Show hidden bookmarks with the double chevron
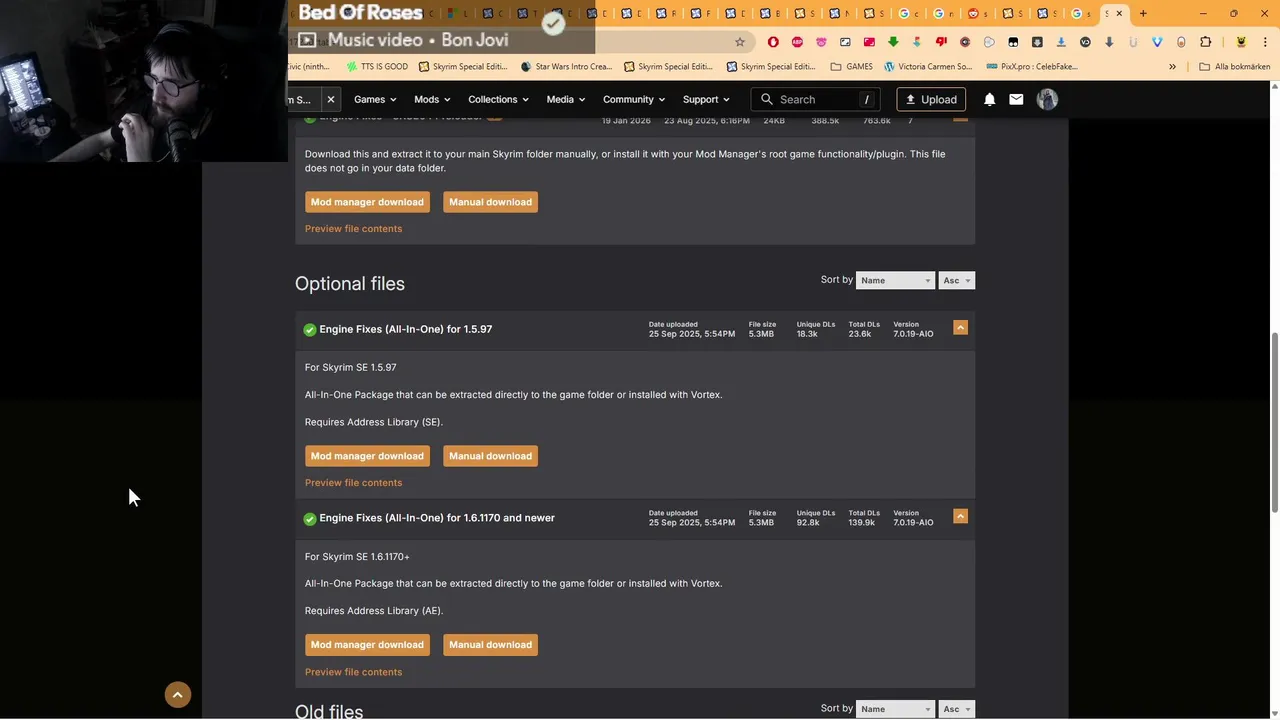Screen dimensions: 1280x720 point(1172,67)
